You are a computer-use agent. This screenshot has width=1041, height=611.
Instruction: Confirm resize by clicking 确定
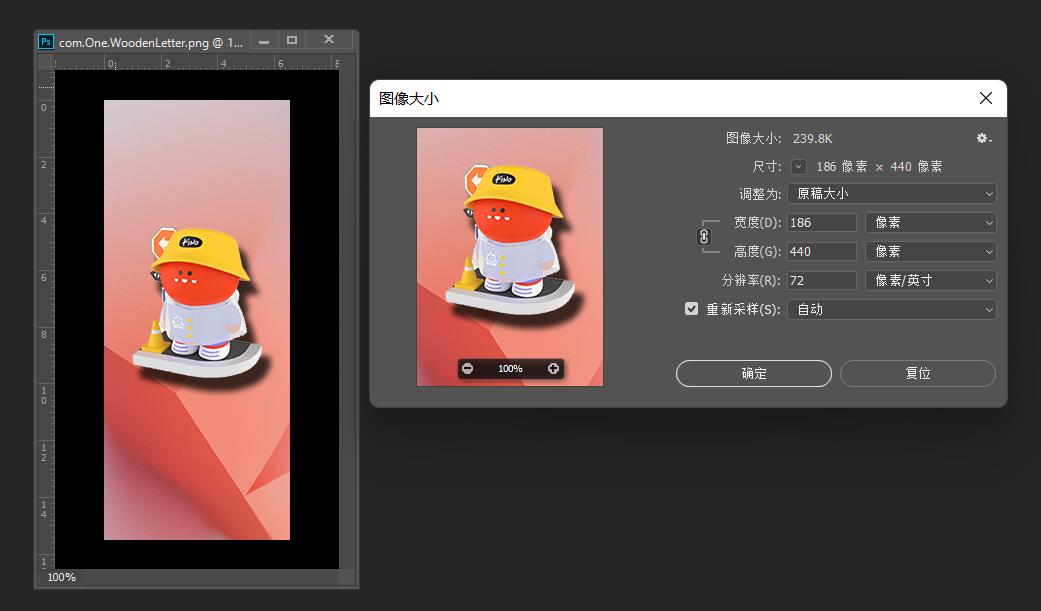[x=753, y=373]
